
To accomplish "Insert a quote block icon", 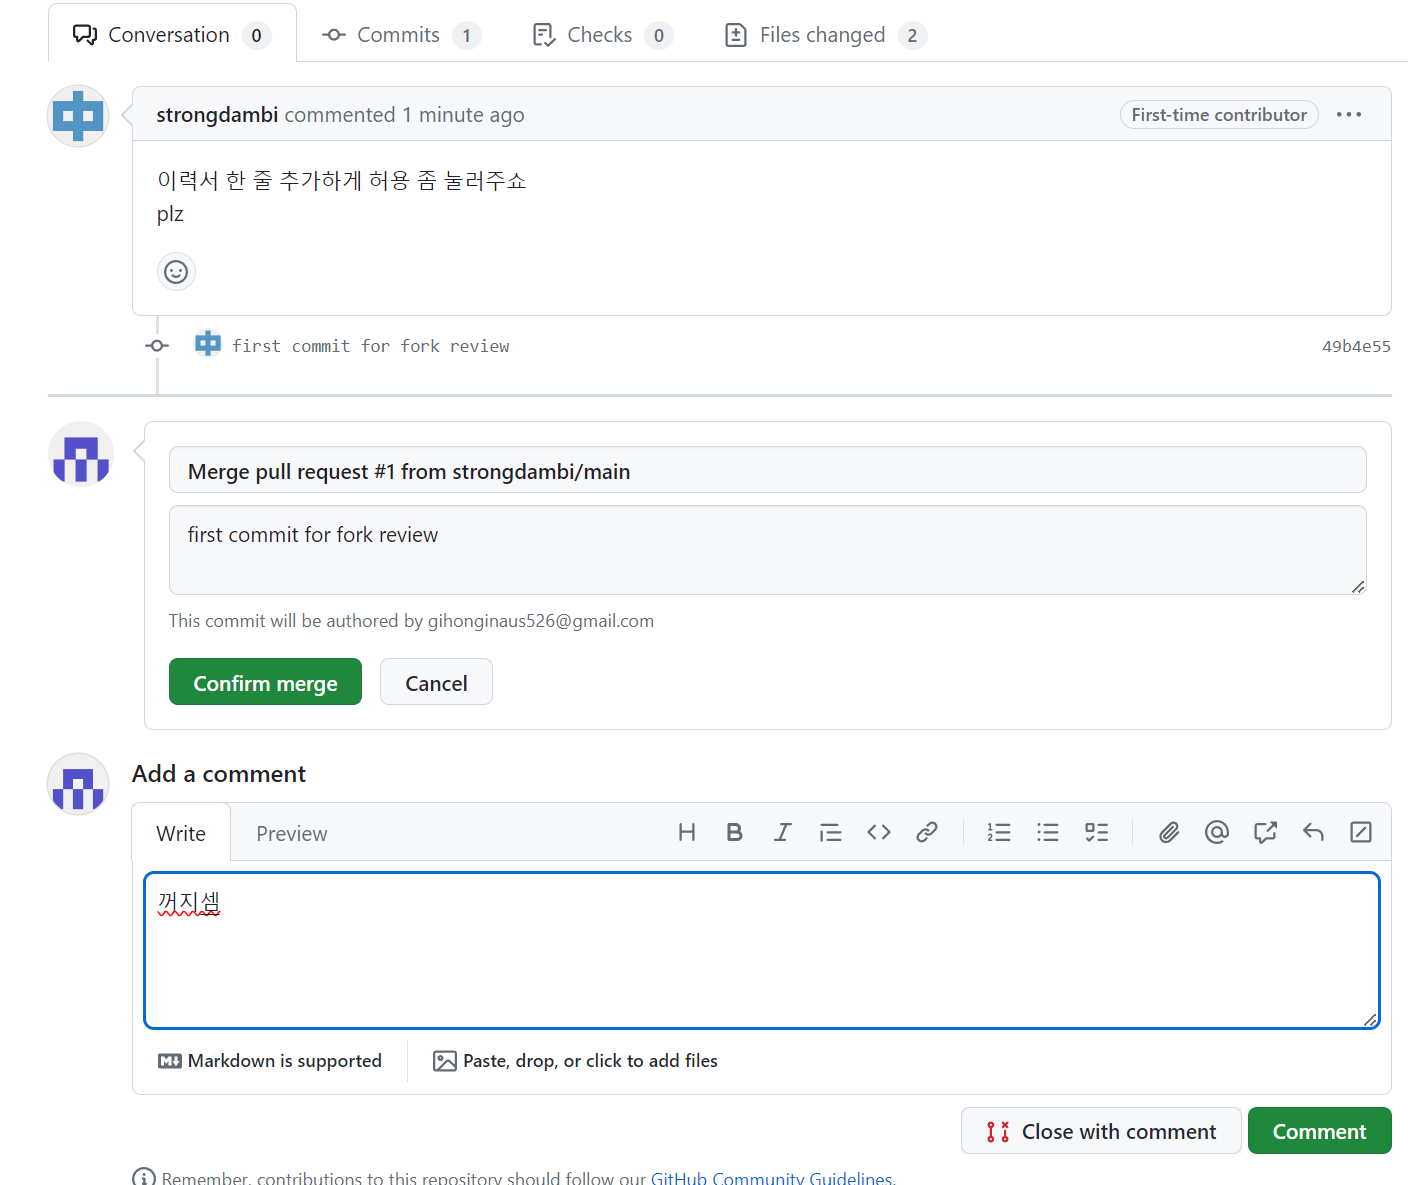I will tap(830, 832).
